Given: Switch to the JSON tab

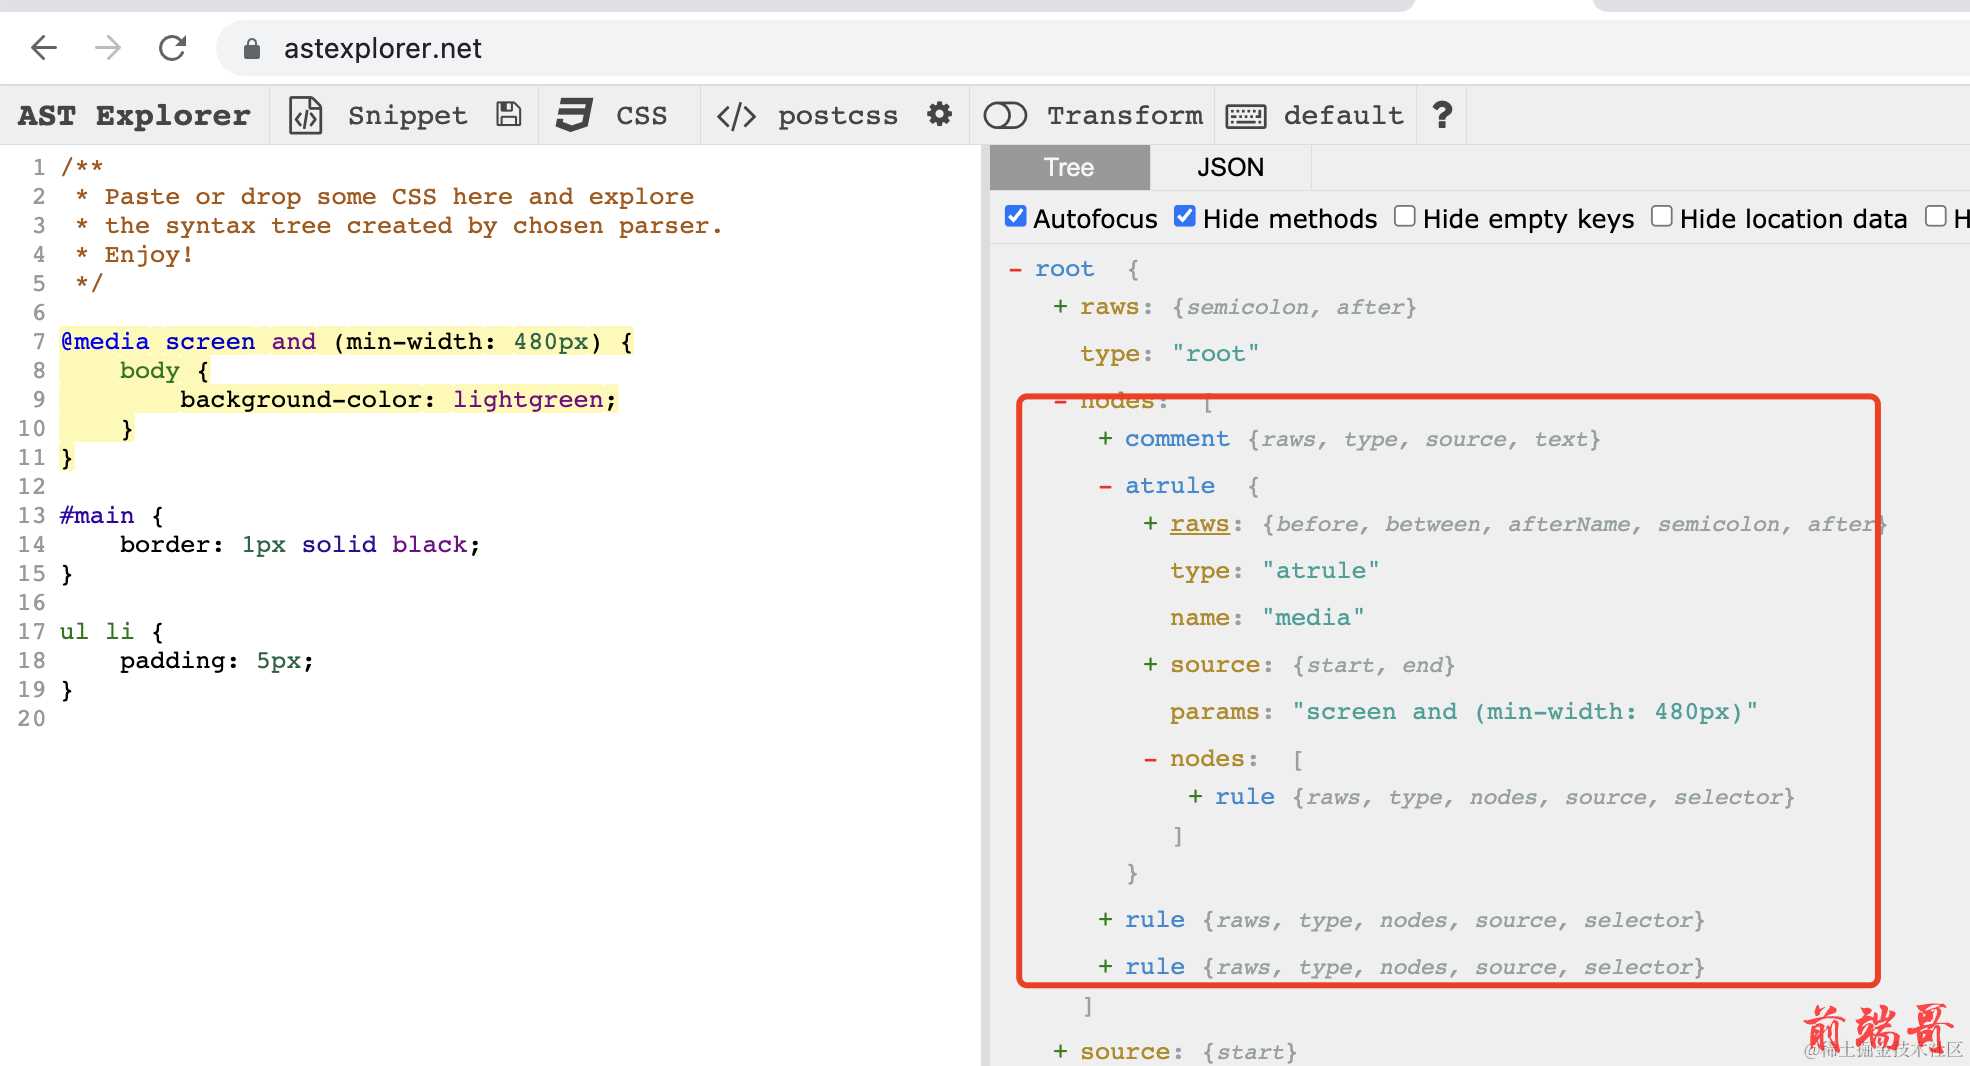Looking at the screenshot, I should tap(1230, 168).
